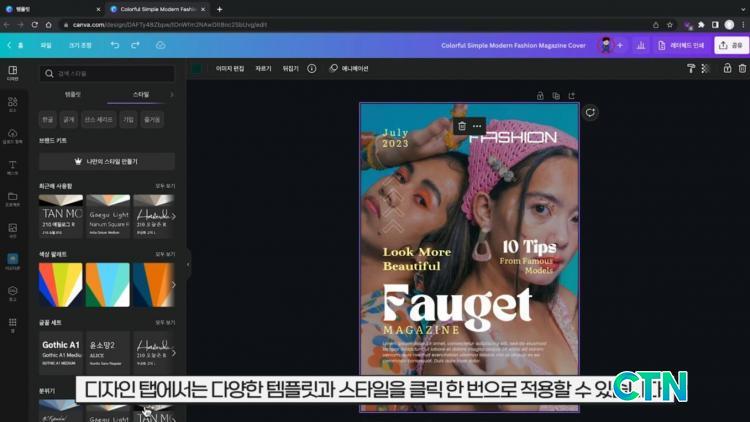Switch to the 템플릿 tab
Image resolution: width=750 pixels, height=422 pixels.
point(73,94)
